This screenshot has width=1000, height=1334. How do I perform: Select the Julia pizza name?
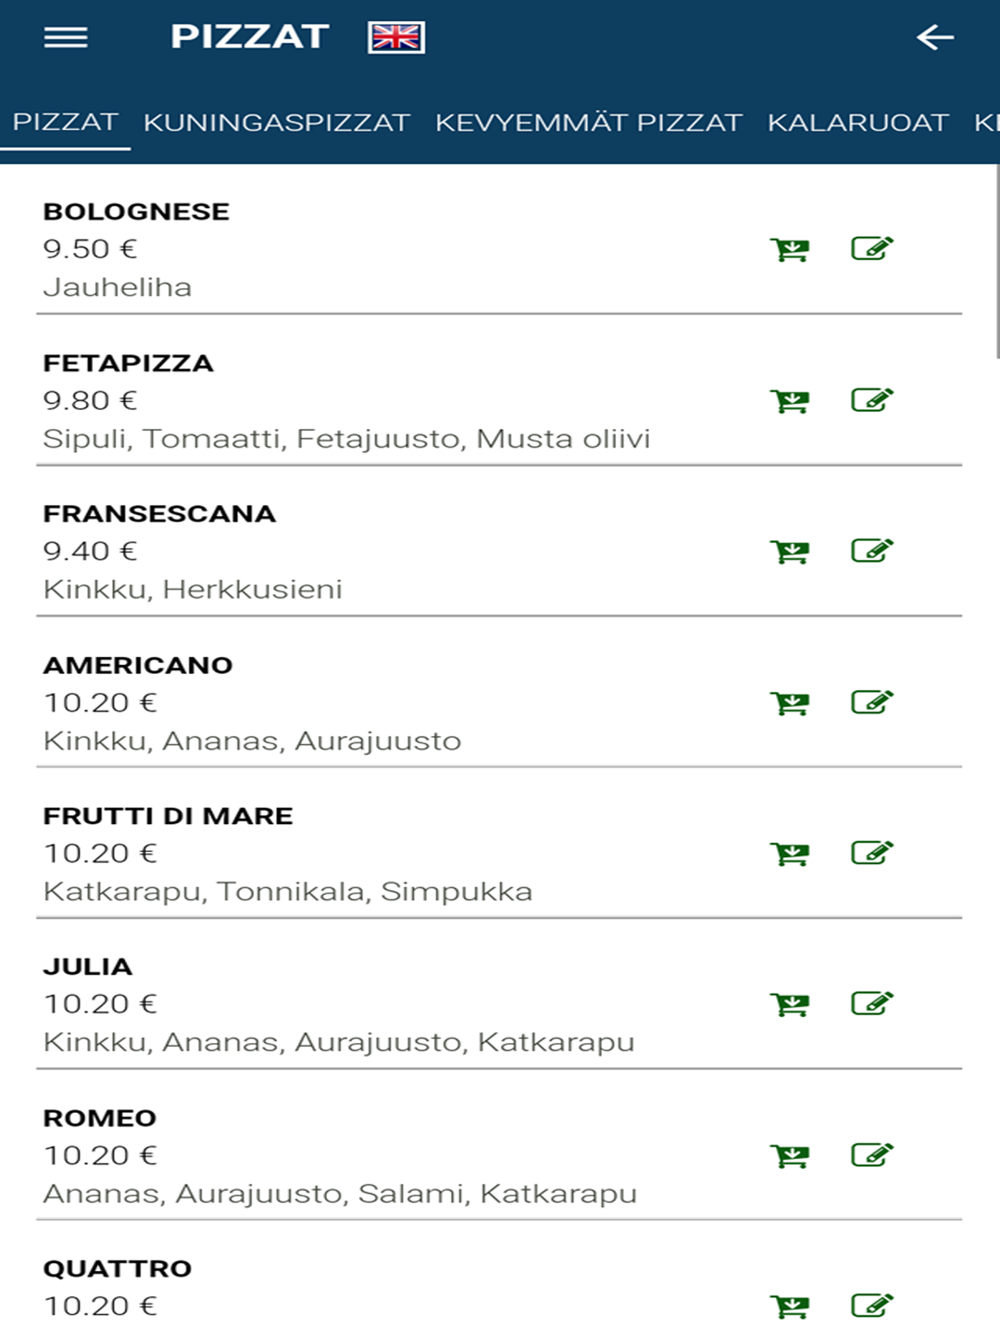[88, 966]
